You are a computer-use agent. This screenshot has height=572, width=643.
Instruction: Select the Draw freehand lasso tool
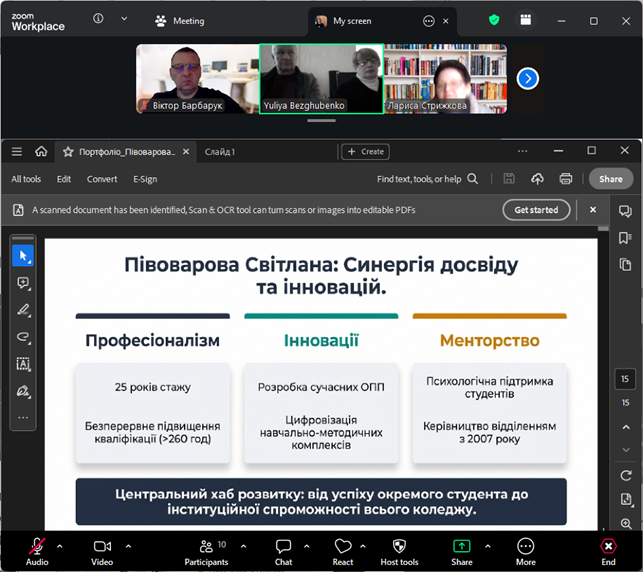(x=23, y=337)
